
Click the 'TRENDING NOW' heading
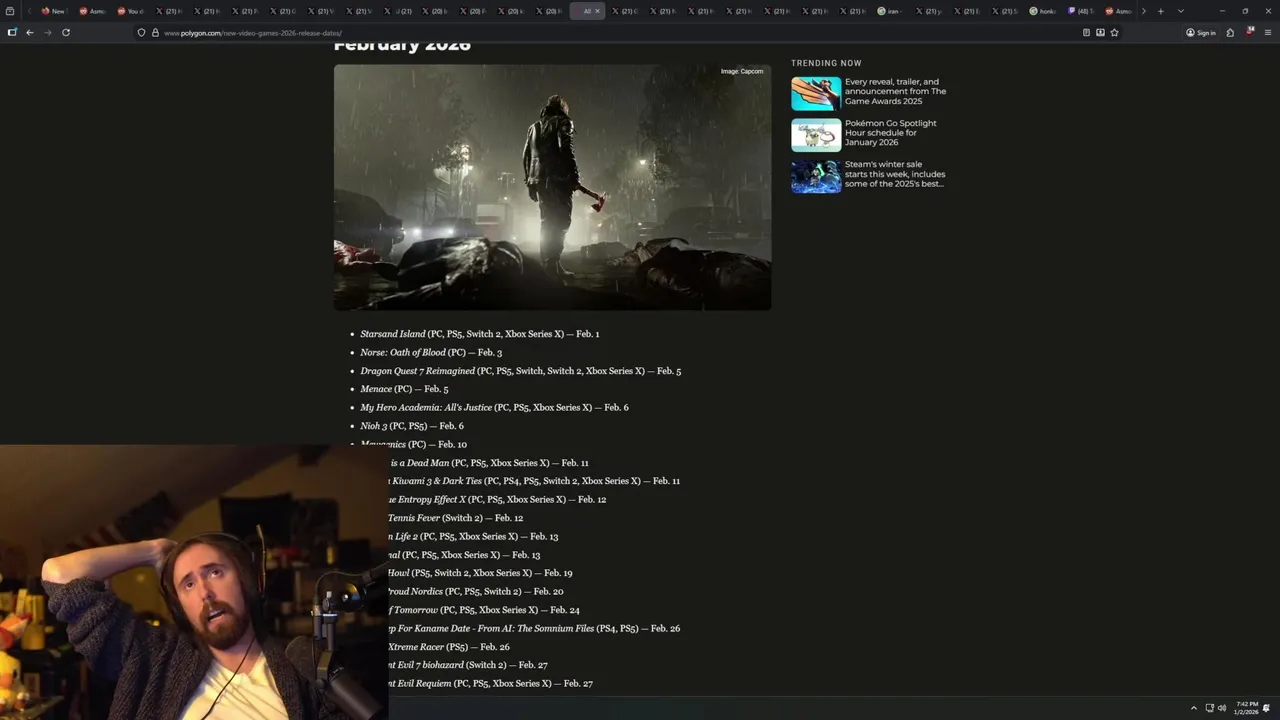pyautogui.click(x=826, y=63)
